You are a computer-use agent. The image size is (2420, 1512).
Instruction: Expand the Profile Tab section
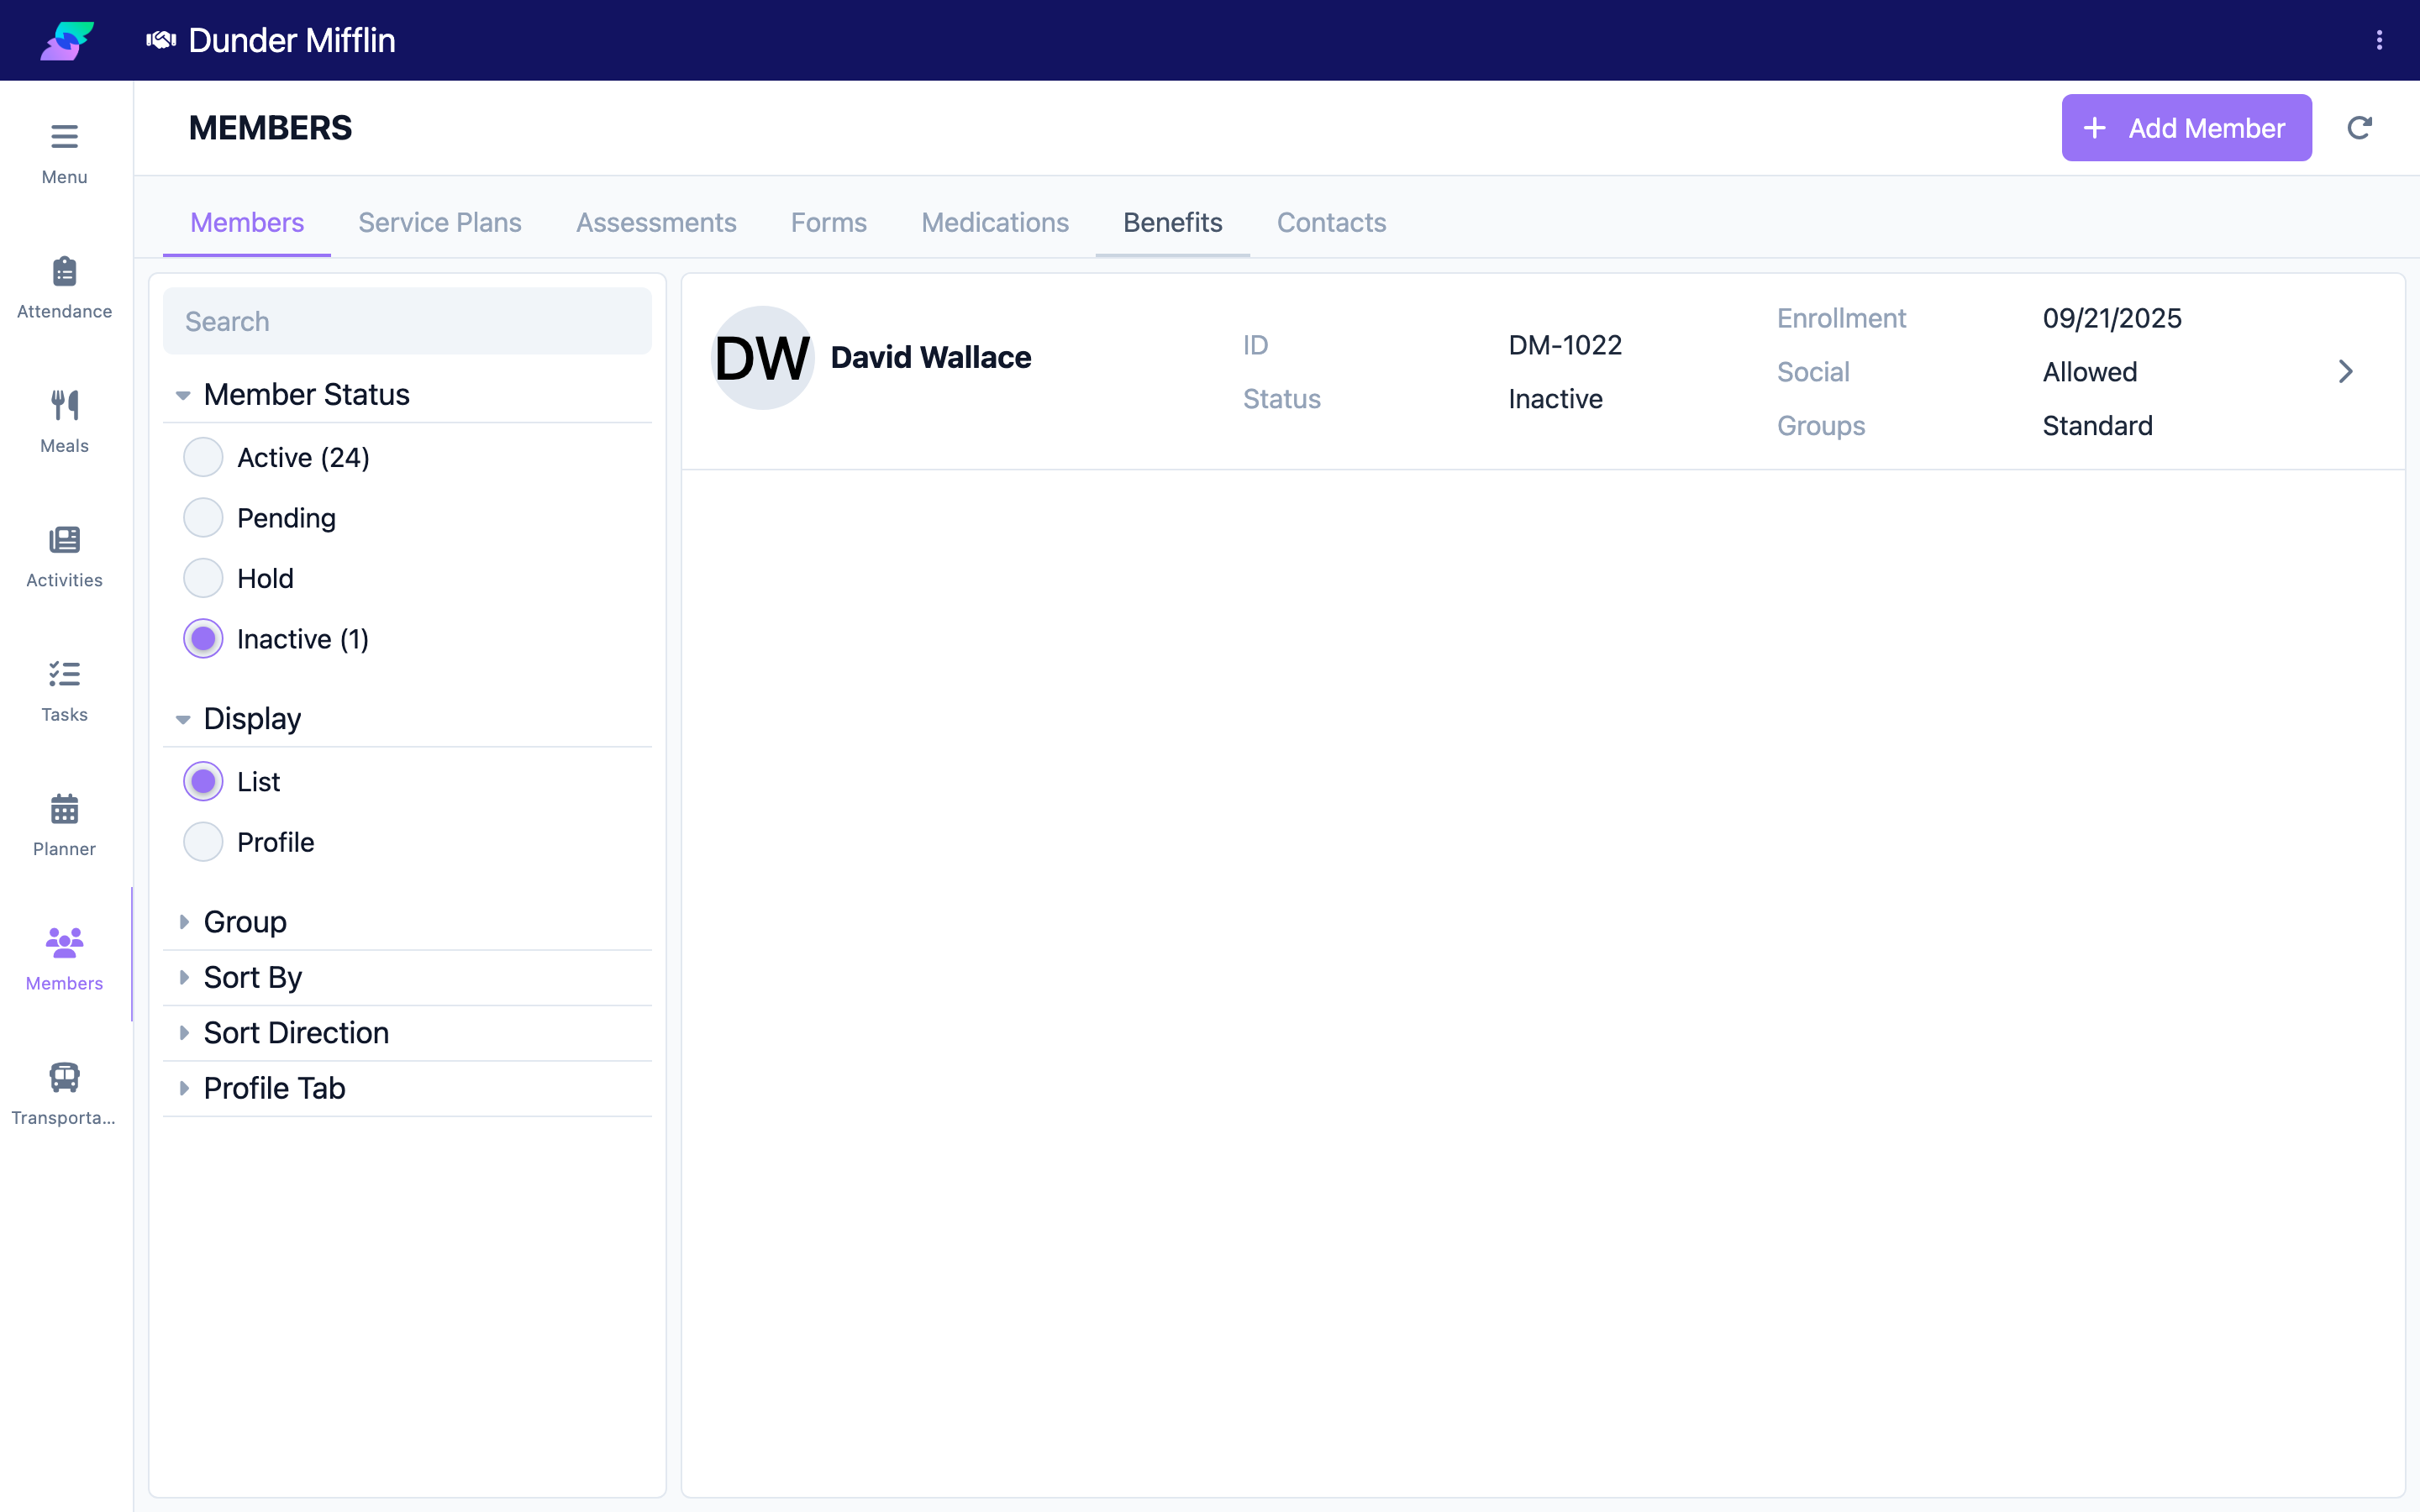[x=407, y=1088]
